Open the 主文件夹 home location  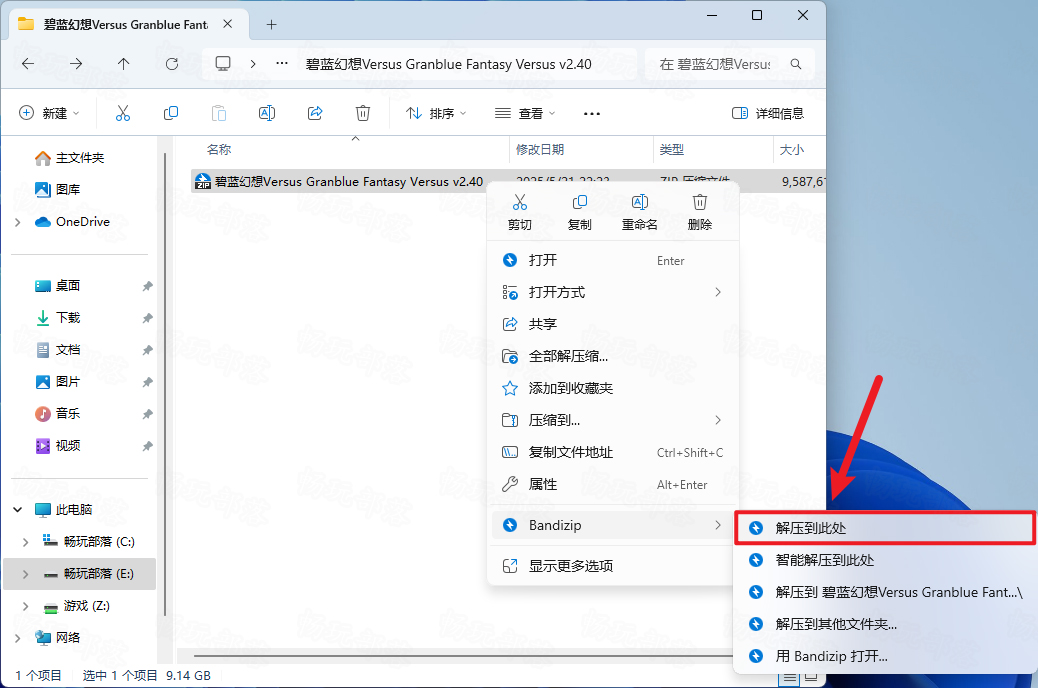70,158
